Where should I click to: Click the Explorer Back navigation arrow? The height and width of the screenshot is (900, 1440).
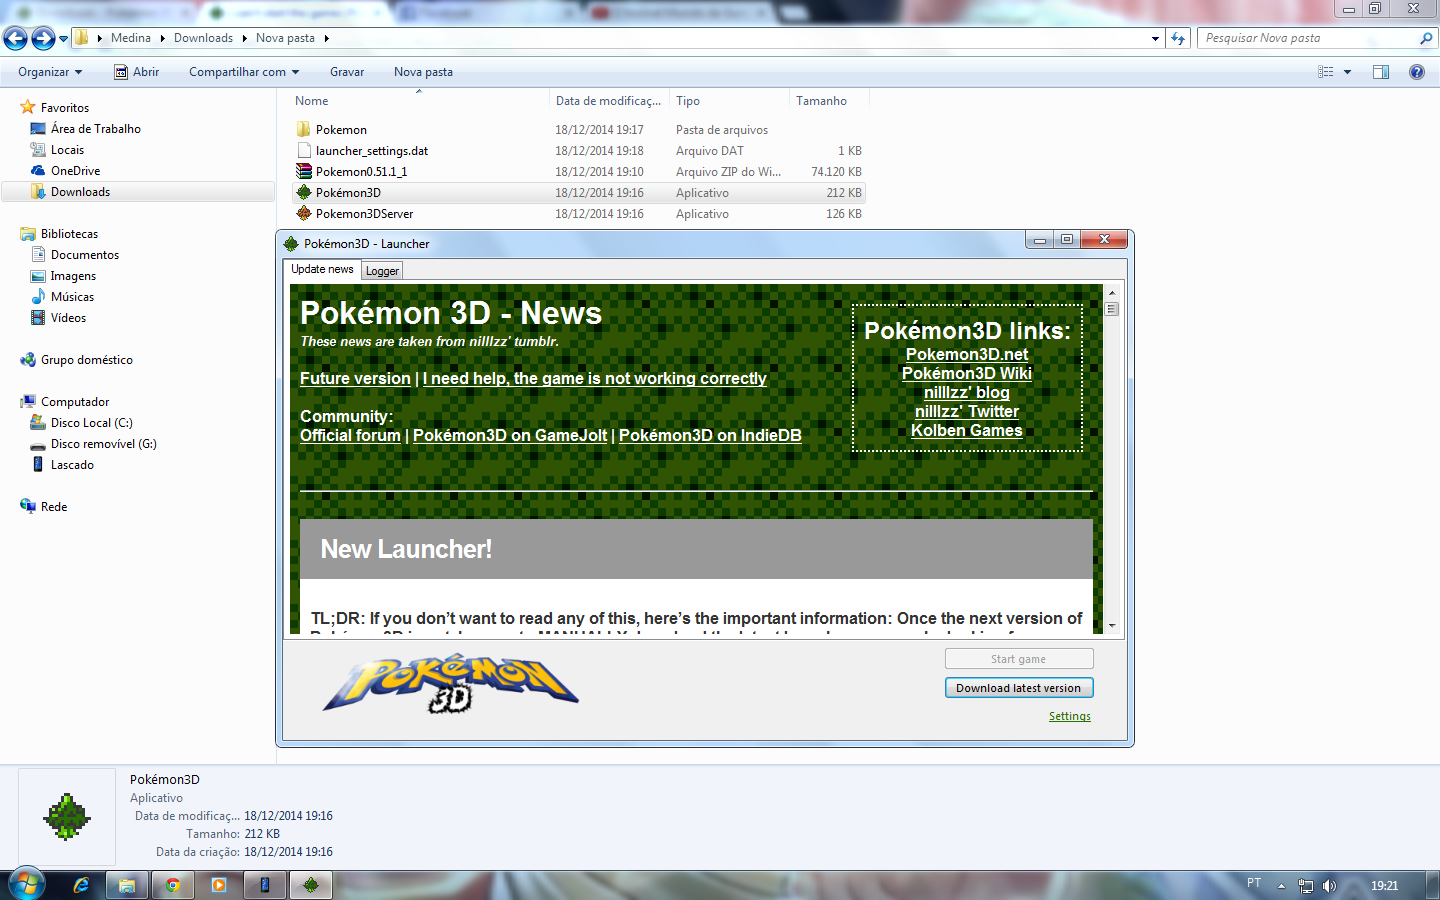tap(15, 38)
